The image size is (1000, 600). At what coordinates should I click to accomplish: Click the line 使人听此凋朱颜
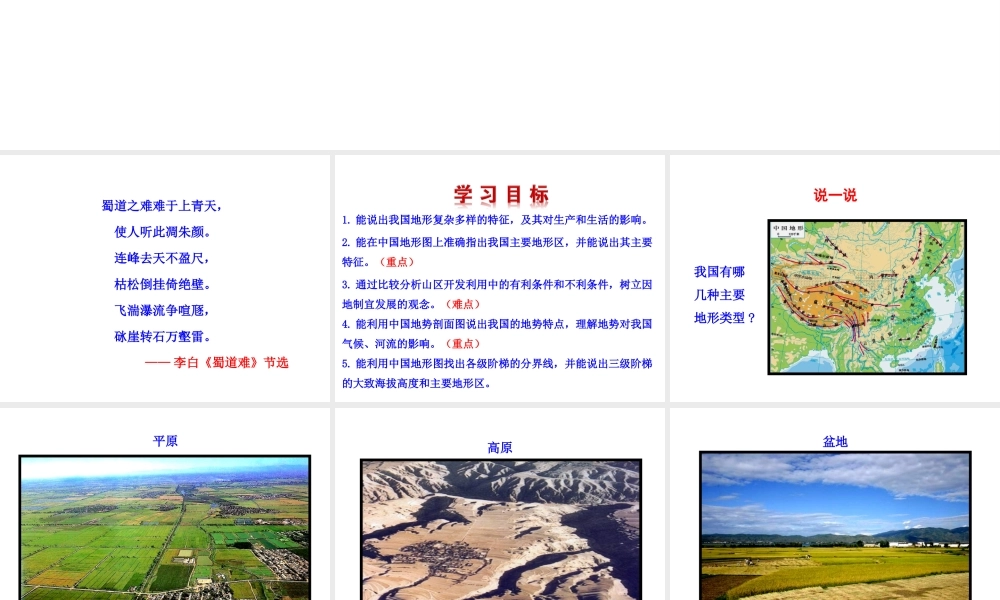click(163, 232)
